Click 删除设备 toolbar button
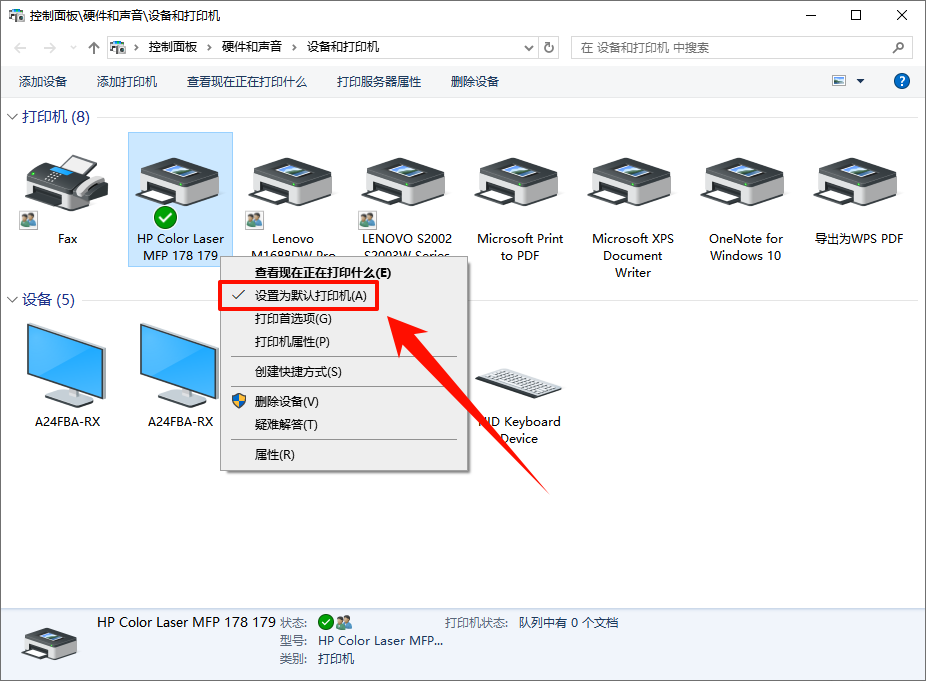The width and height of the screenshot is (926, 681). tap(475, 82)
